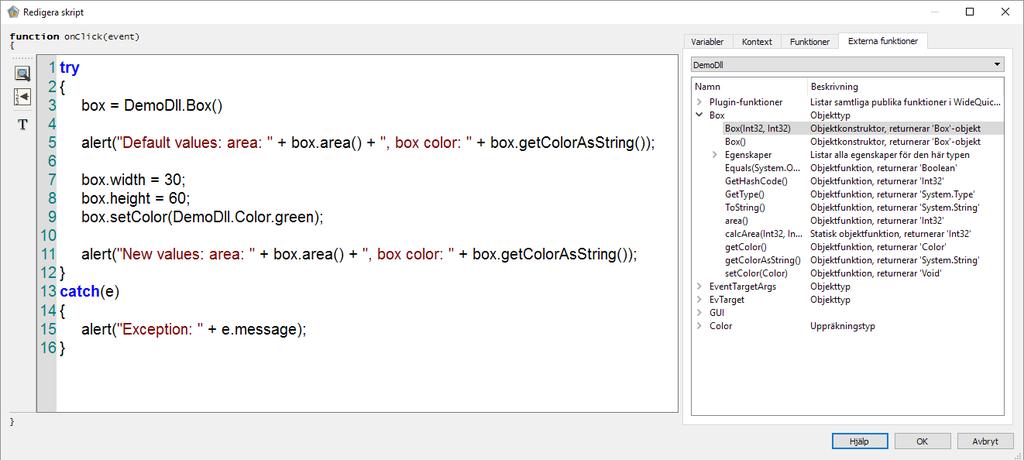Select the Box(Int32, Int32) constructor row

[847, 129]
